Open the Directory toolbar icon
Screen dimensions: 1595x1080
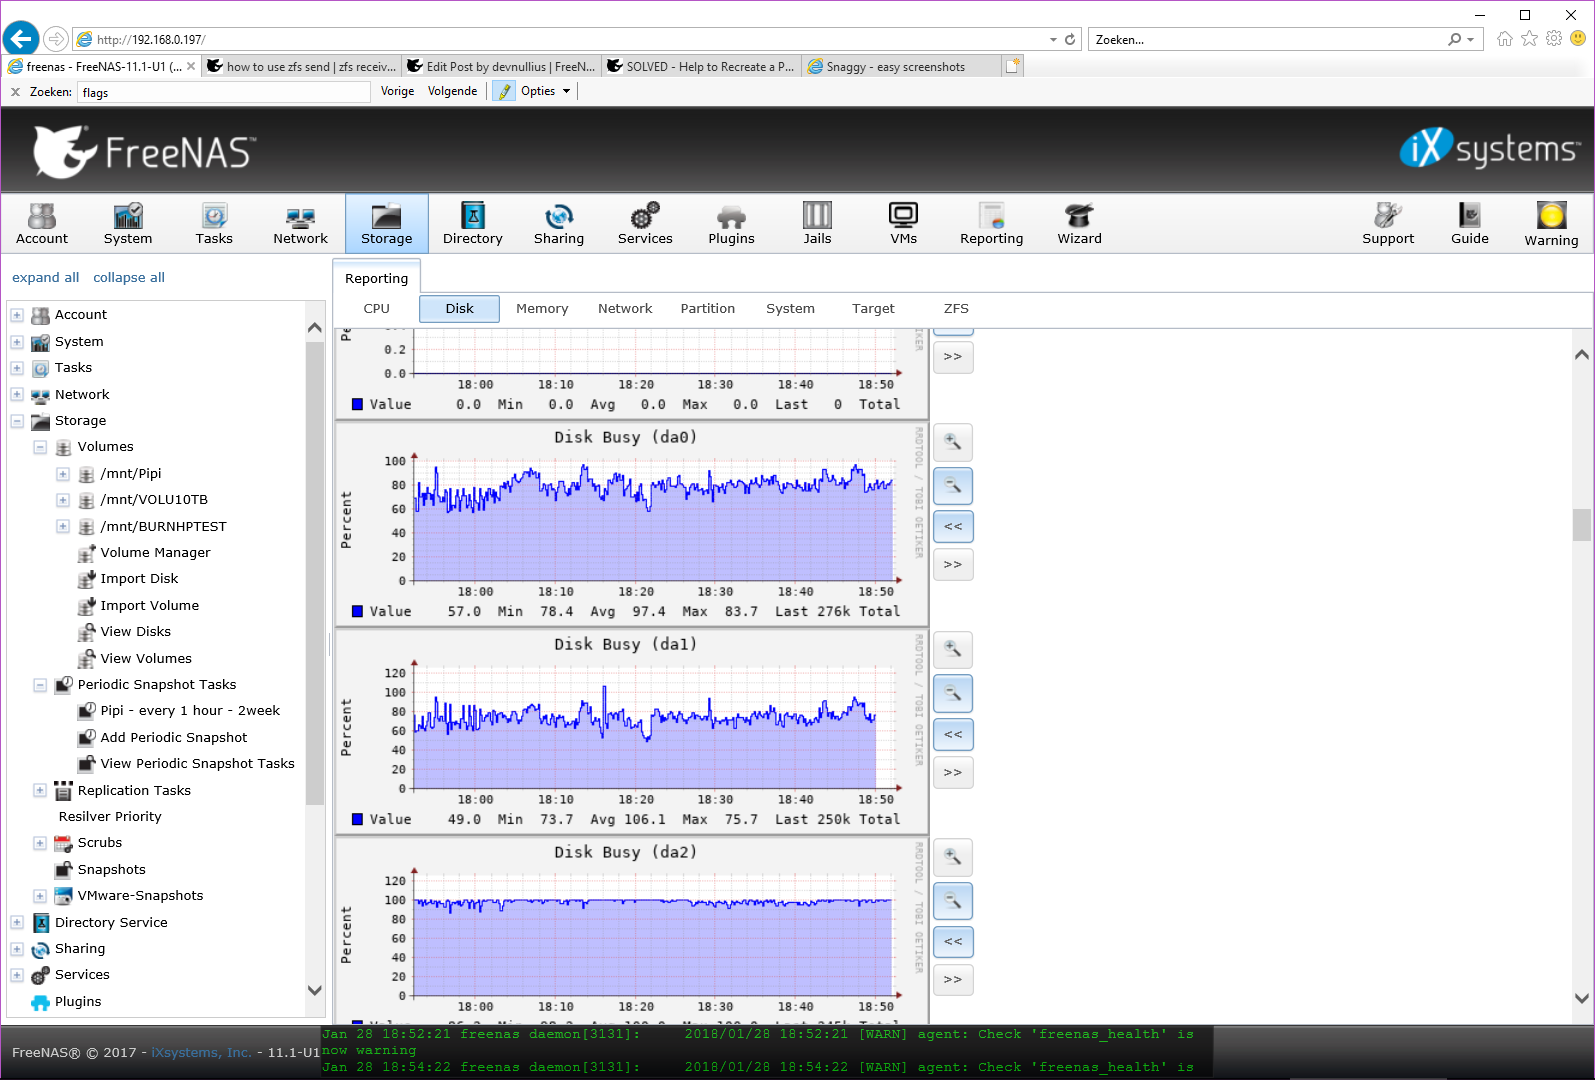[473, 223]
